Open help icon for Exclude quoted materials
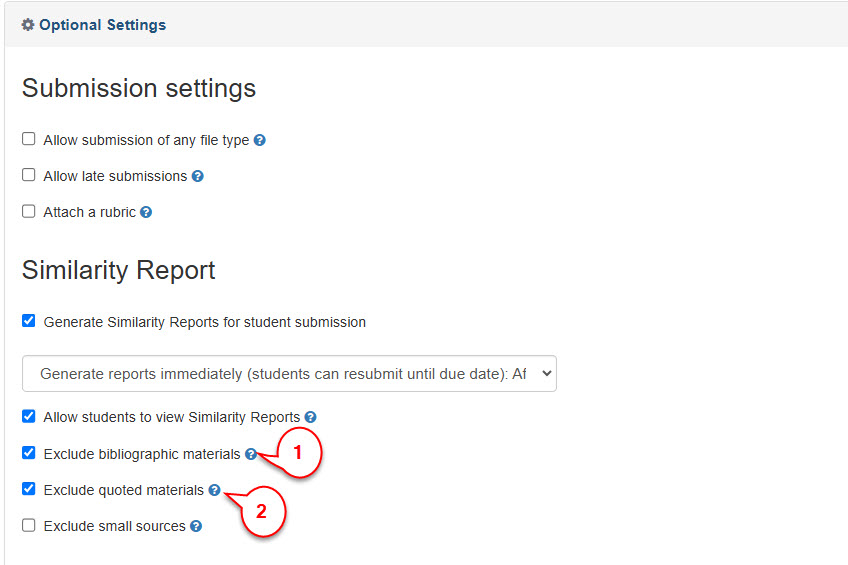The image size is (848, 565). (215, 490)
